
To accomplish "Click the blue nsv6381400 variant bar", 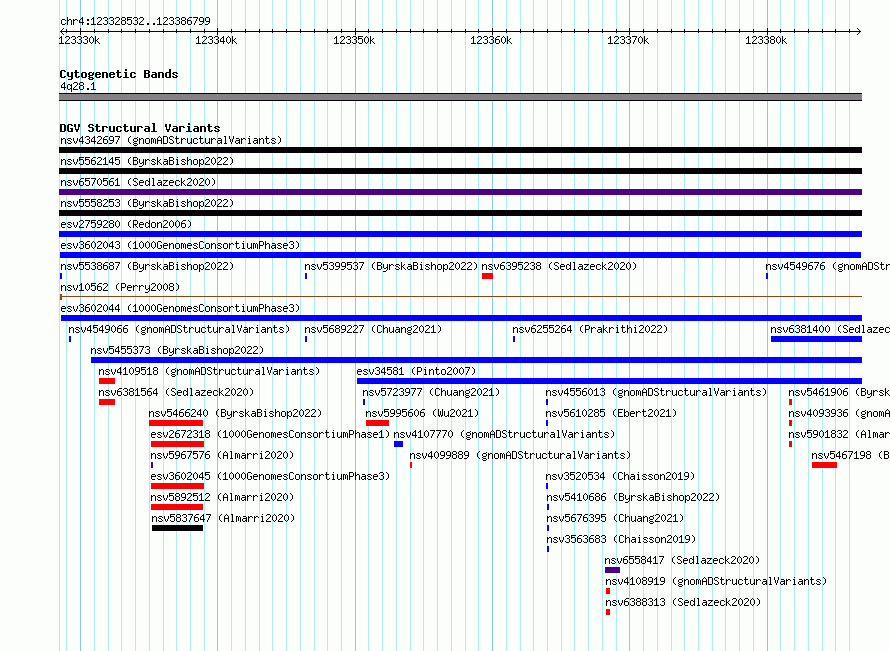I will [x=816, y=339].
